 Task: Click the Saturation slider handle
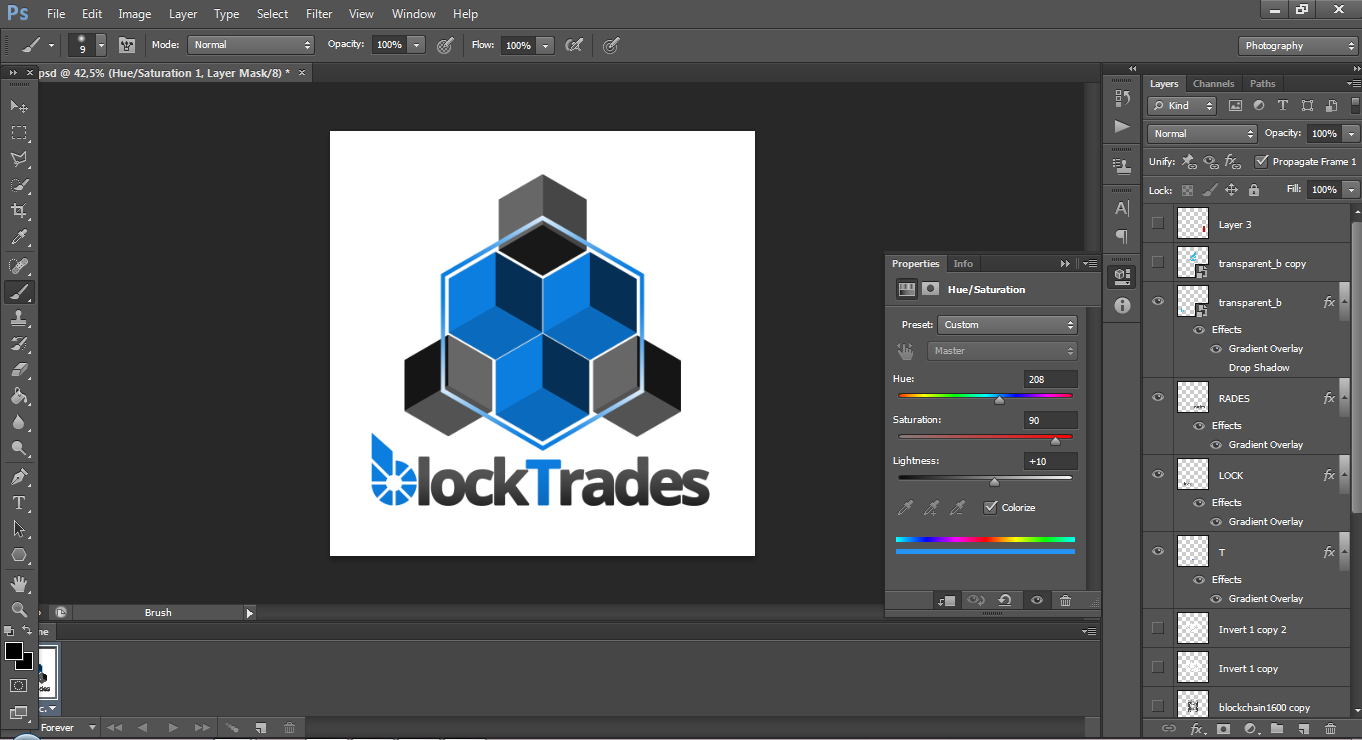[x=1055, y=441]
